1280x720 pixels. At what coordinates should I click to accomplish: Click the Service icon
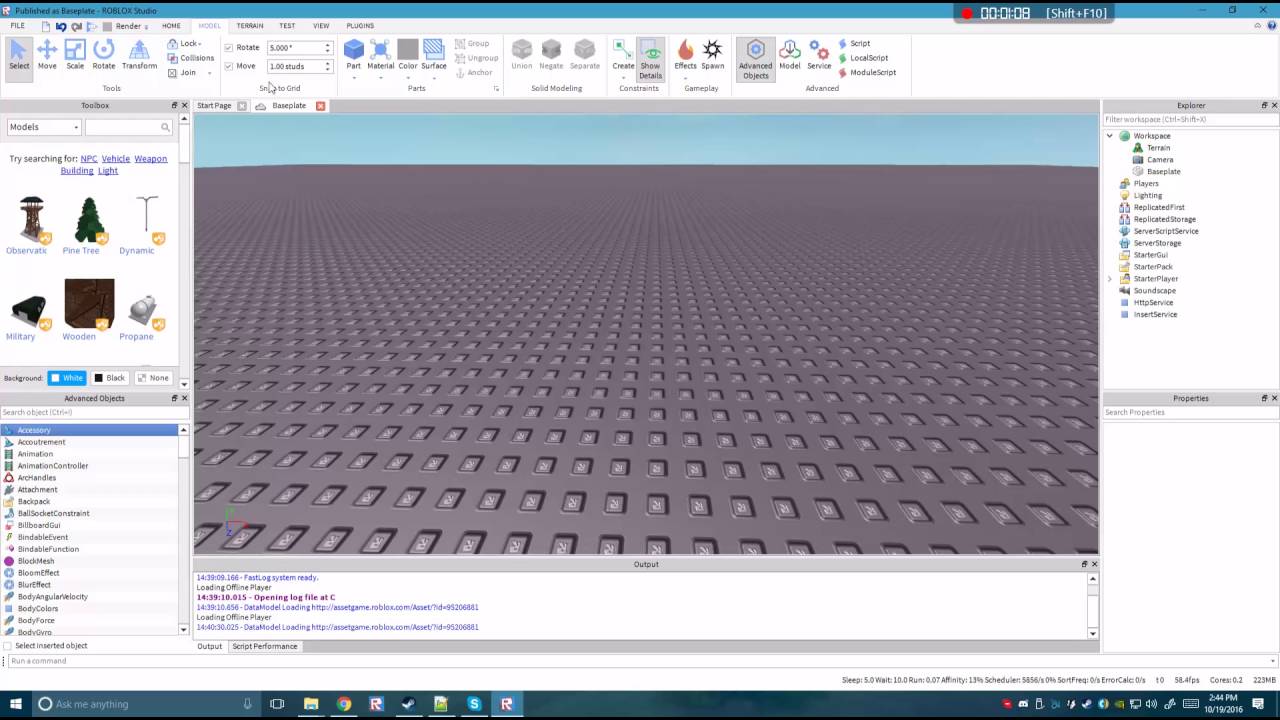pos(819,55)
